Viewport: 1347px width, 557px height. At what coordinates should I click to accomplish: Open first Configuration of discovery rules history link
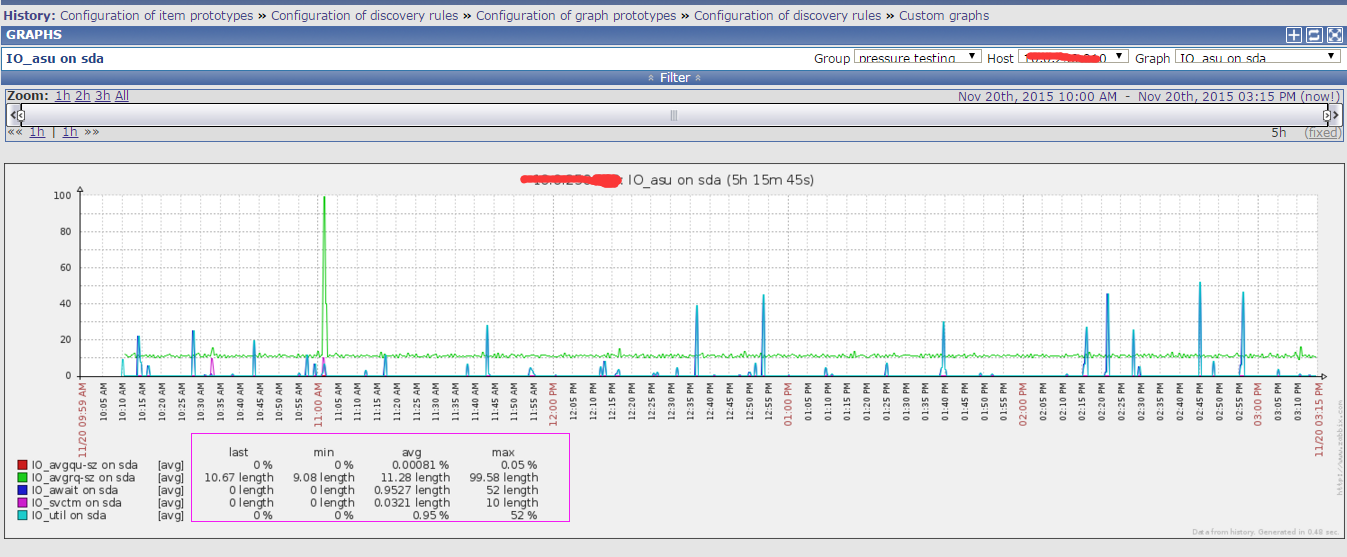365,16
